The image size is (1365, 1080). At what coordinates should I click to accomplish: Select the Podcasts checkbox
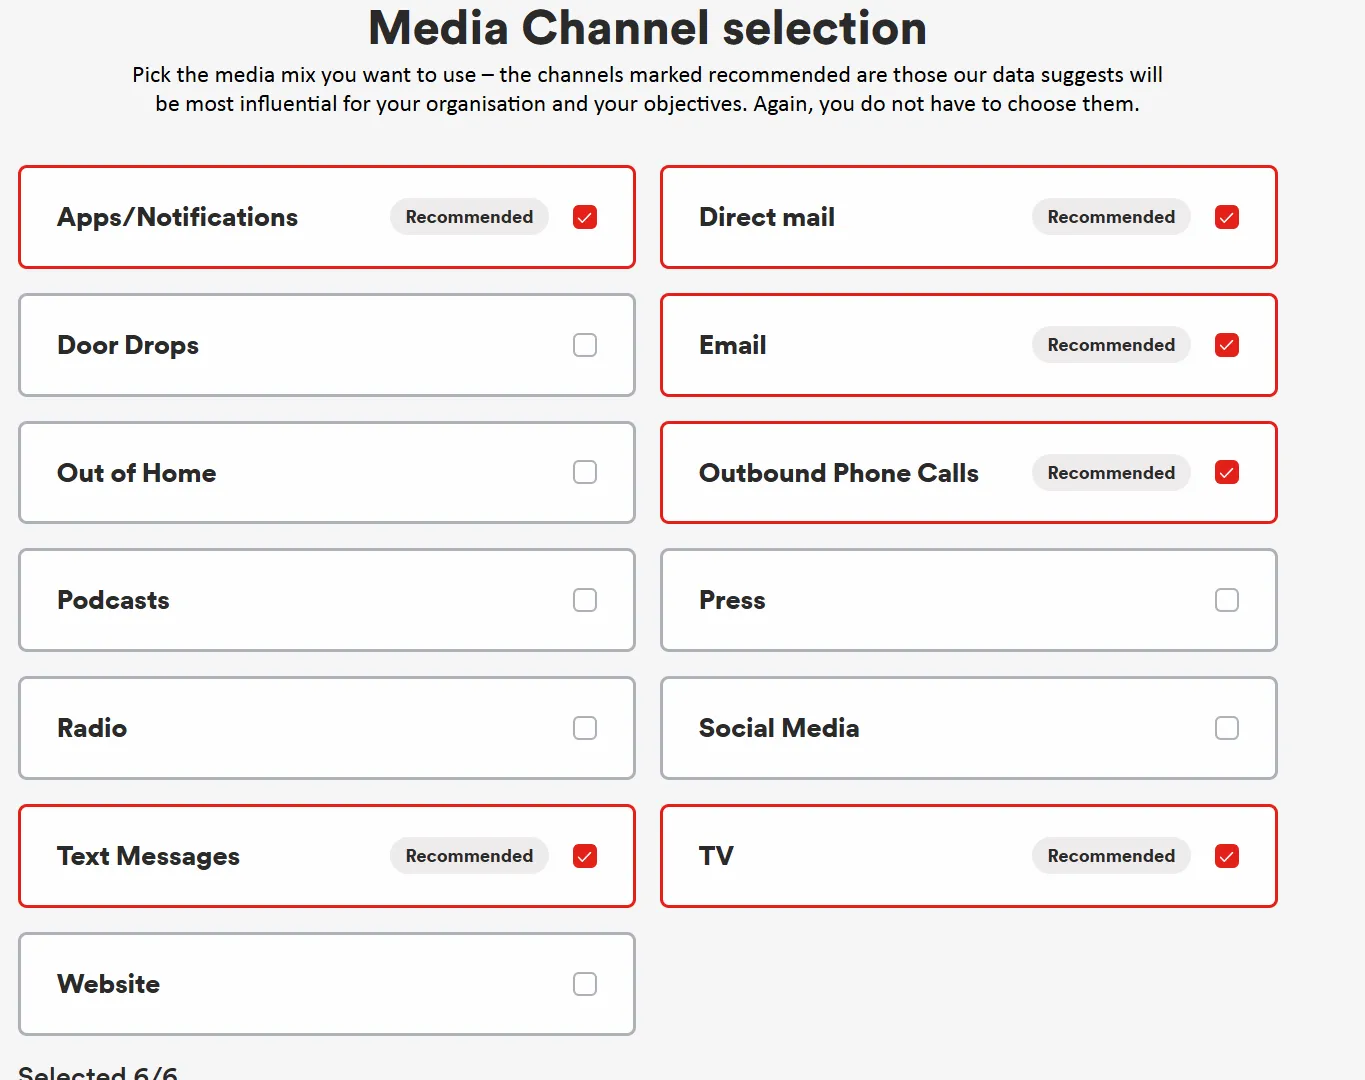click(585, 600)
